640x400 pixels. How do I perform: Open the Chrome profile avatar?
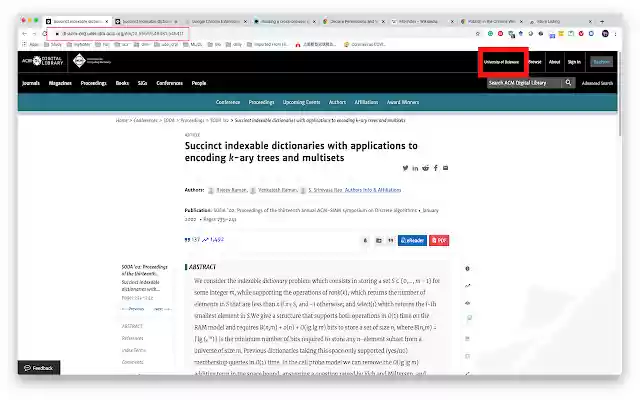click(605, 34)
